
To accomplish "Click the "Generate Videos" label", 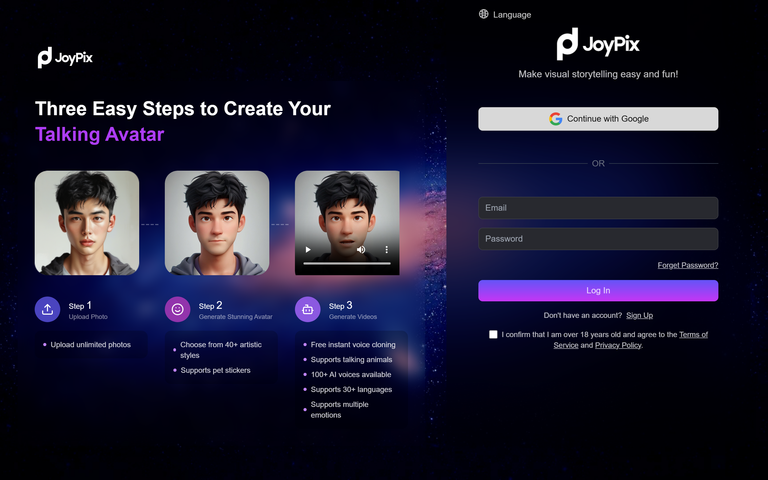I will pyautogui.click(x=353, y=317).
